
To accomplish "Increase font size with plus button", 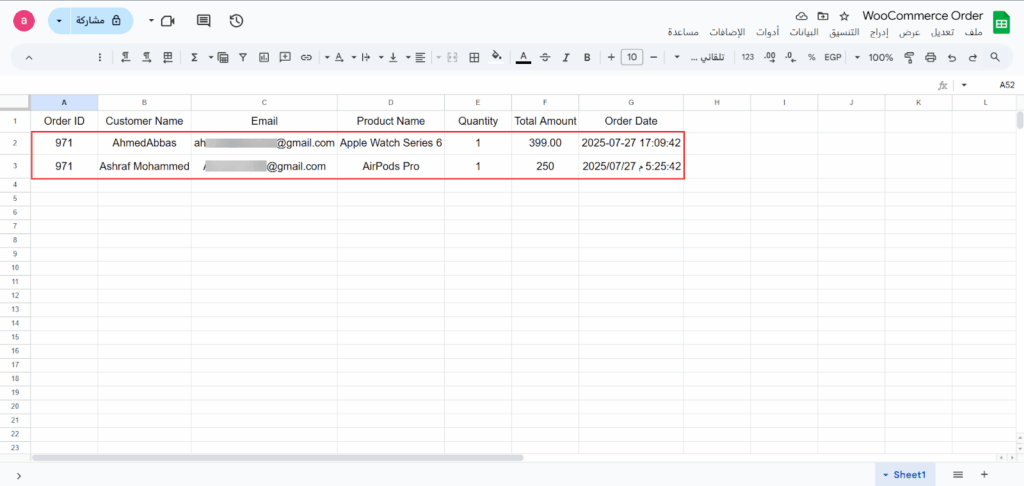I will point(611,57).
